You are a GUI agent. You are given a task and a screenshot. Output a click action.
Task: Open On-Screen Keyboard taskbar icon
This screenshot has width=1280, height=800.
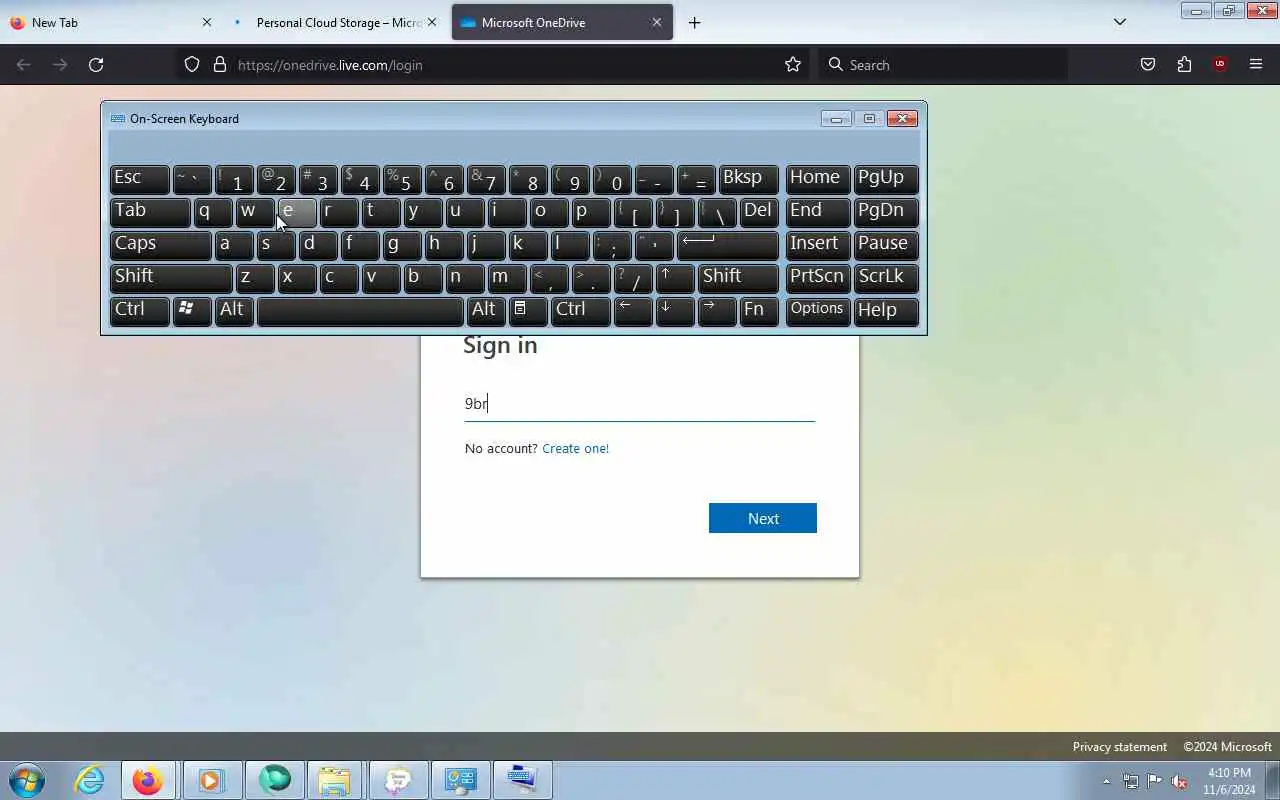point(521,780)
